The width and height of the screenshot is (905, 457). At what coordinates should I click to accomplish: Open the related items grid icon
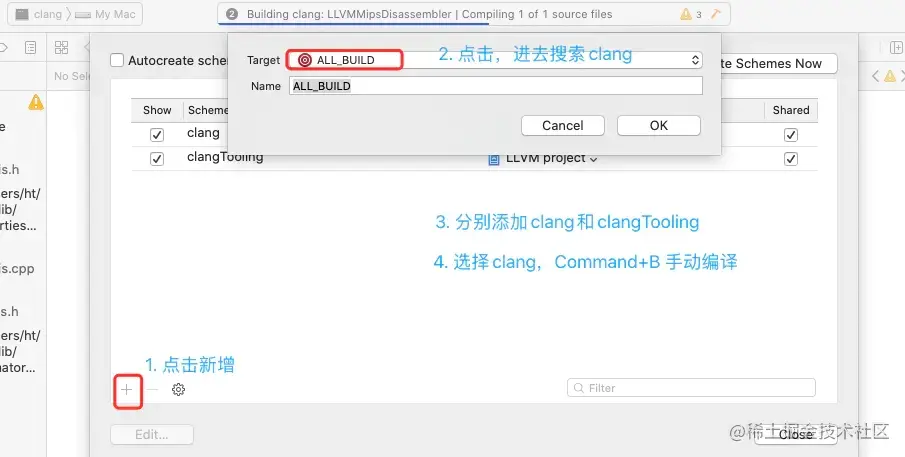(x=61, y=47)
